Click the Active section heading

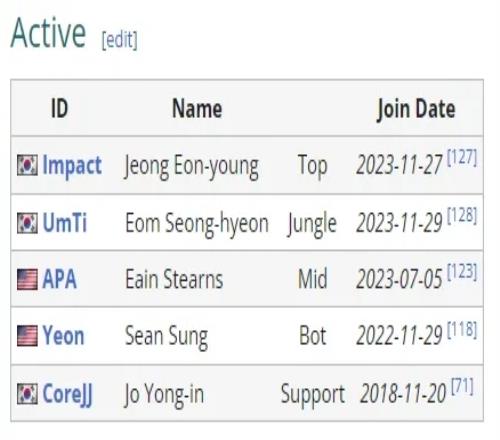pyautogui.click(x=48, y=33)
